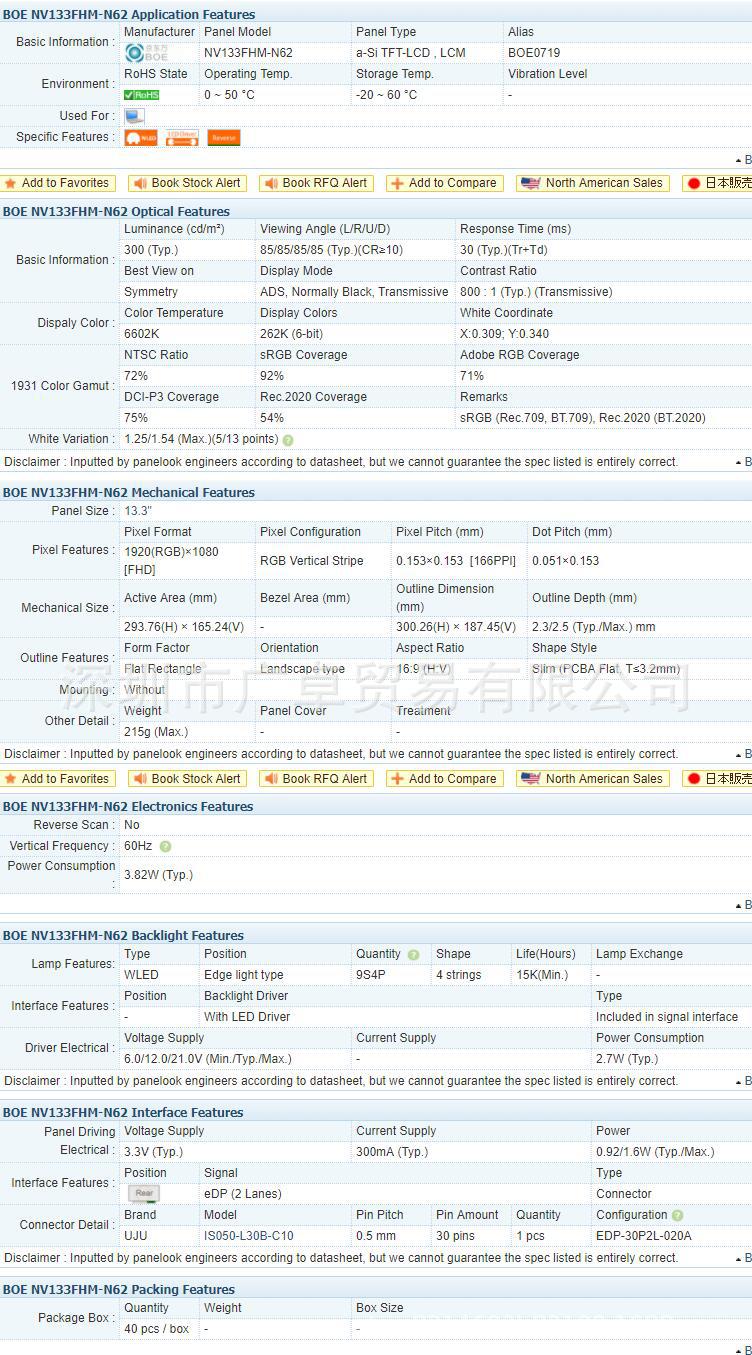Click North American Sales above Optical Features
Viewport: 752px width, 1355px height.
[x=593, y=183]
